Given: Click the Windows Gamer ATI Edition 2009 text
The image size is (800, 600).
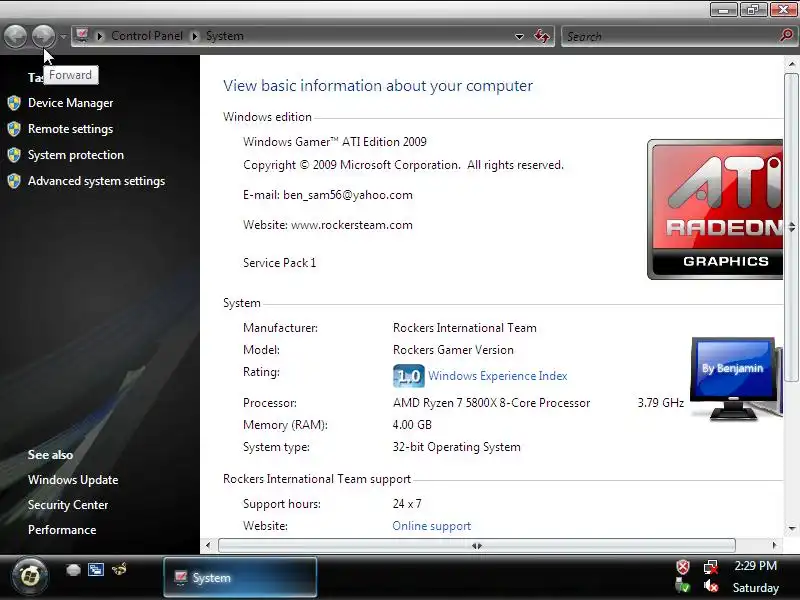Looking at the screenshot, I should tap(335, 142).
